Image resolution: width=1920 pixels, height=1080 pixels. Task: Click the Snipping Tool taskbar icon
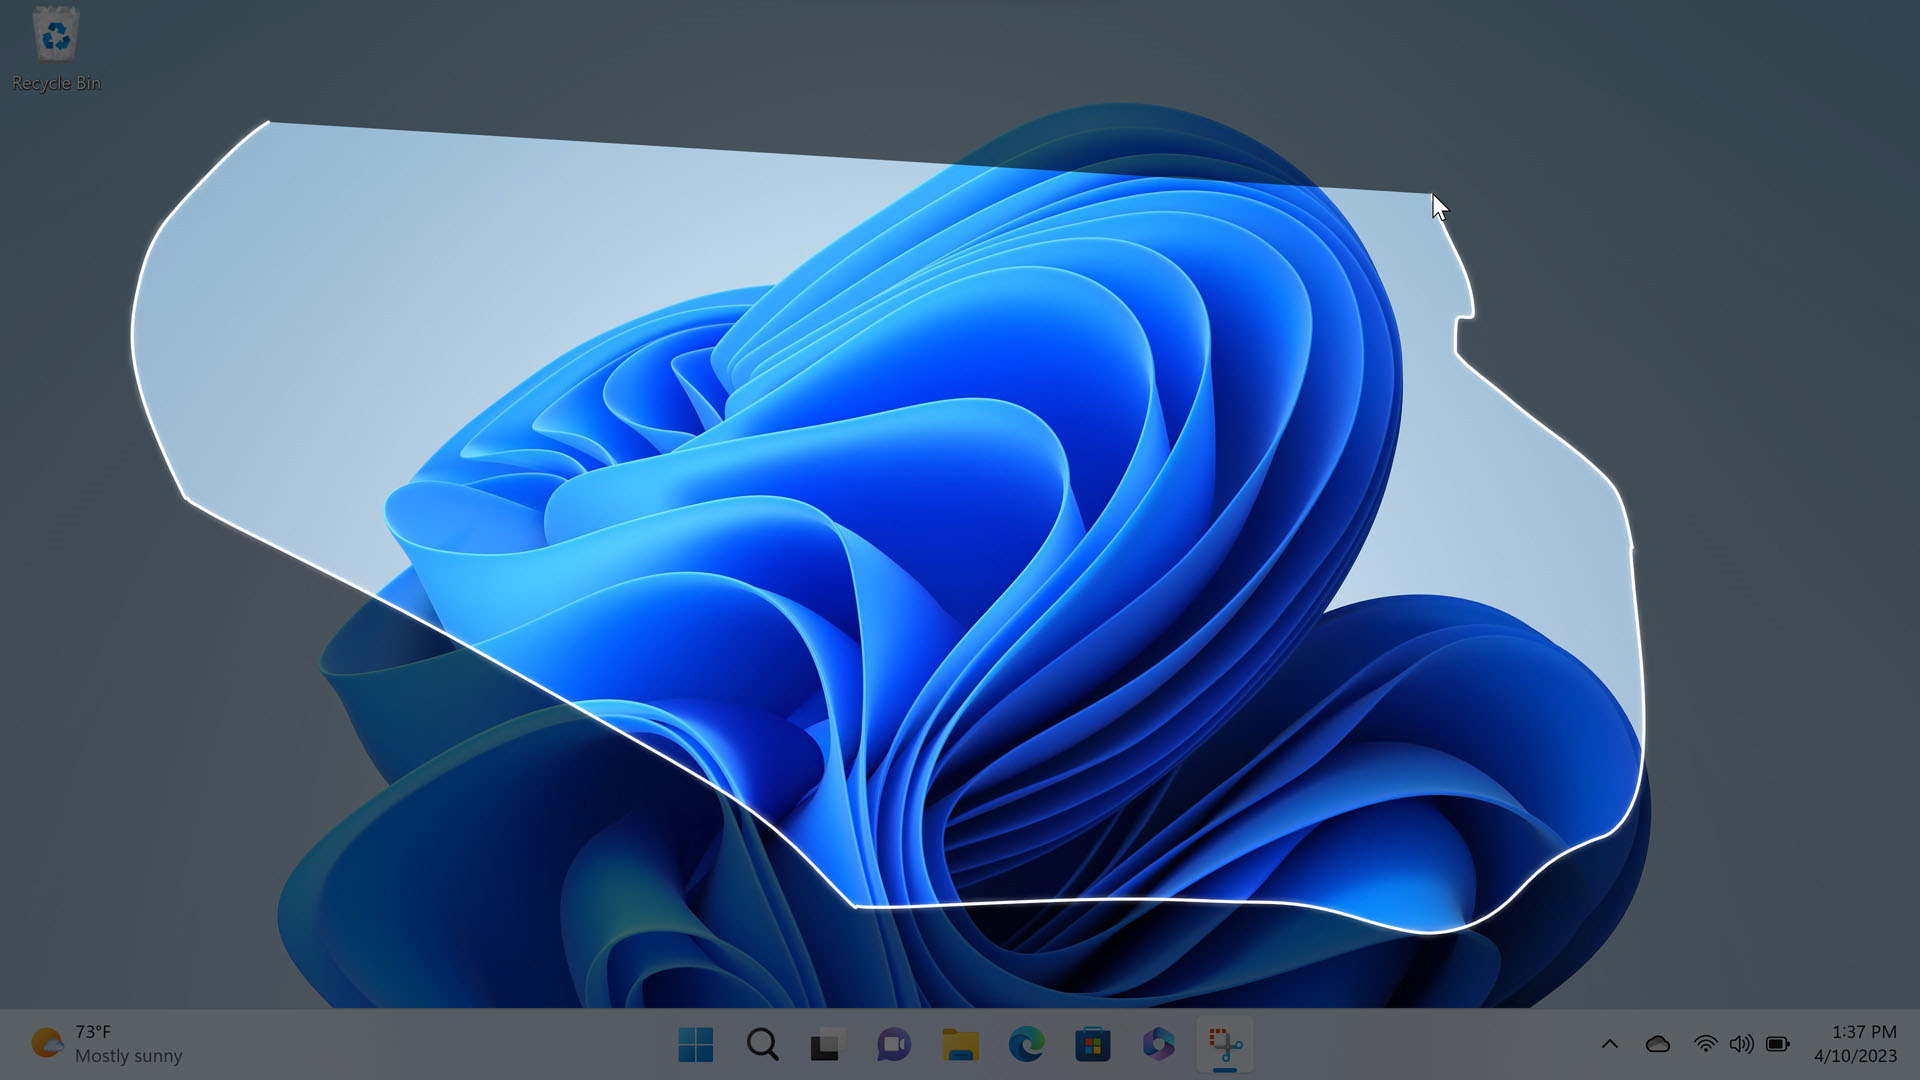pyautogui.click(x=1224, y=1045)
